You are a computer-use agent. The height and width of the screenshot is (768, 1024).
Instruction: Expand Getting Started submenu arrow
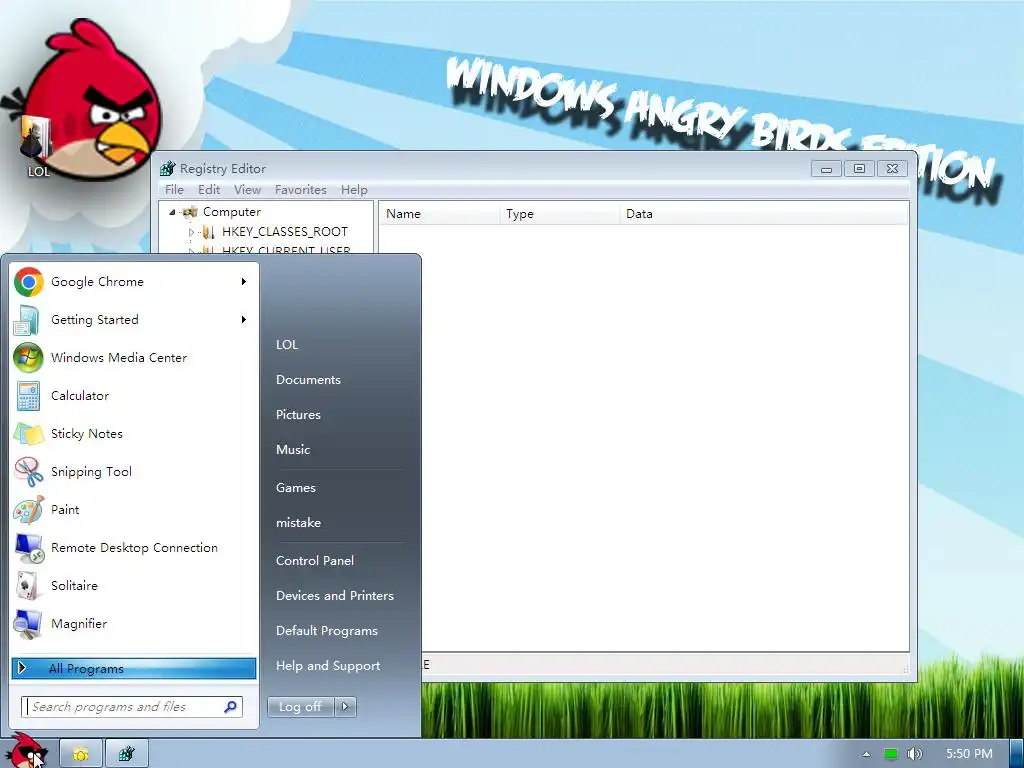[x=244, y=319]
